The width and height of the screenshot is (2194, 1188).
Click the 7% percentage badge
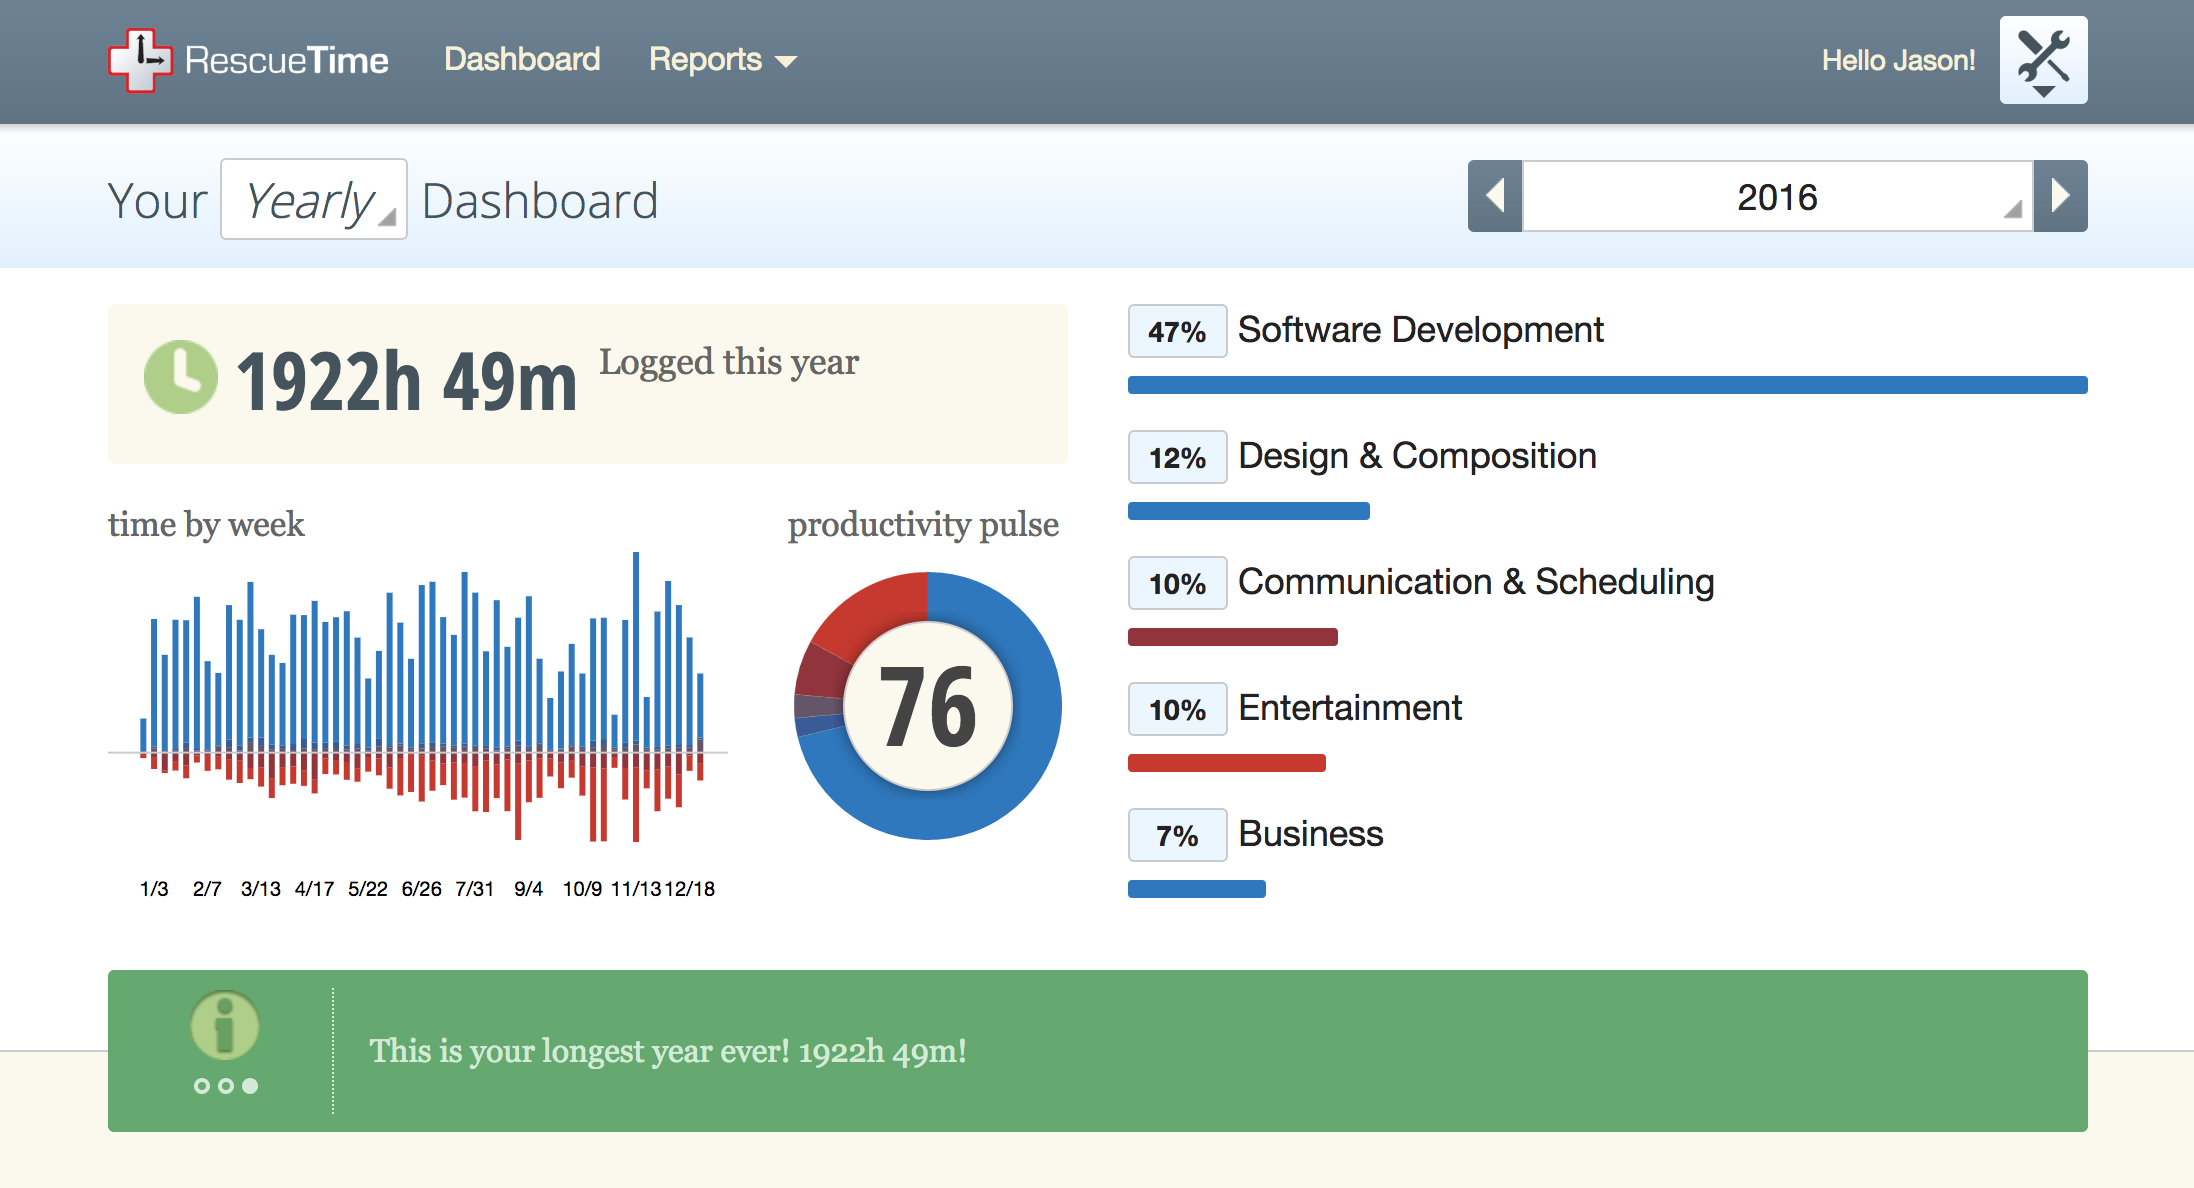pyautogui.click(x=1177, y=835)
